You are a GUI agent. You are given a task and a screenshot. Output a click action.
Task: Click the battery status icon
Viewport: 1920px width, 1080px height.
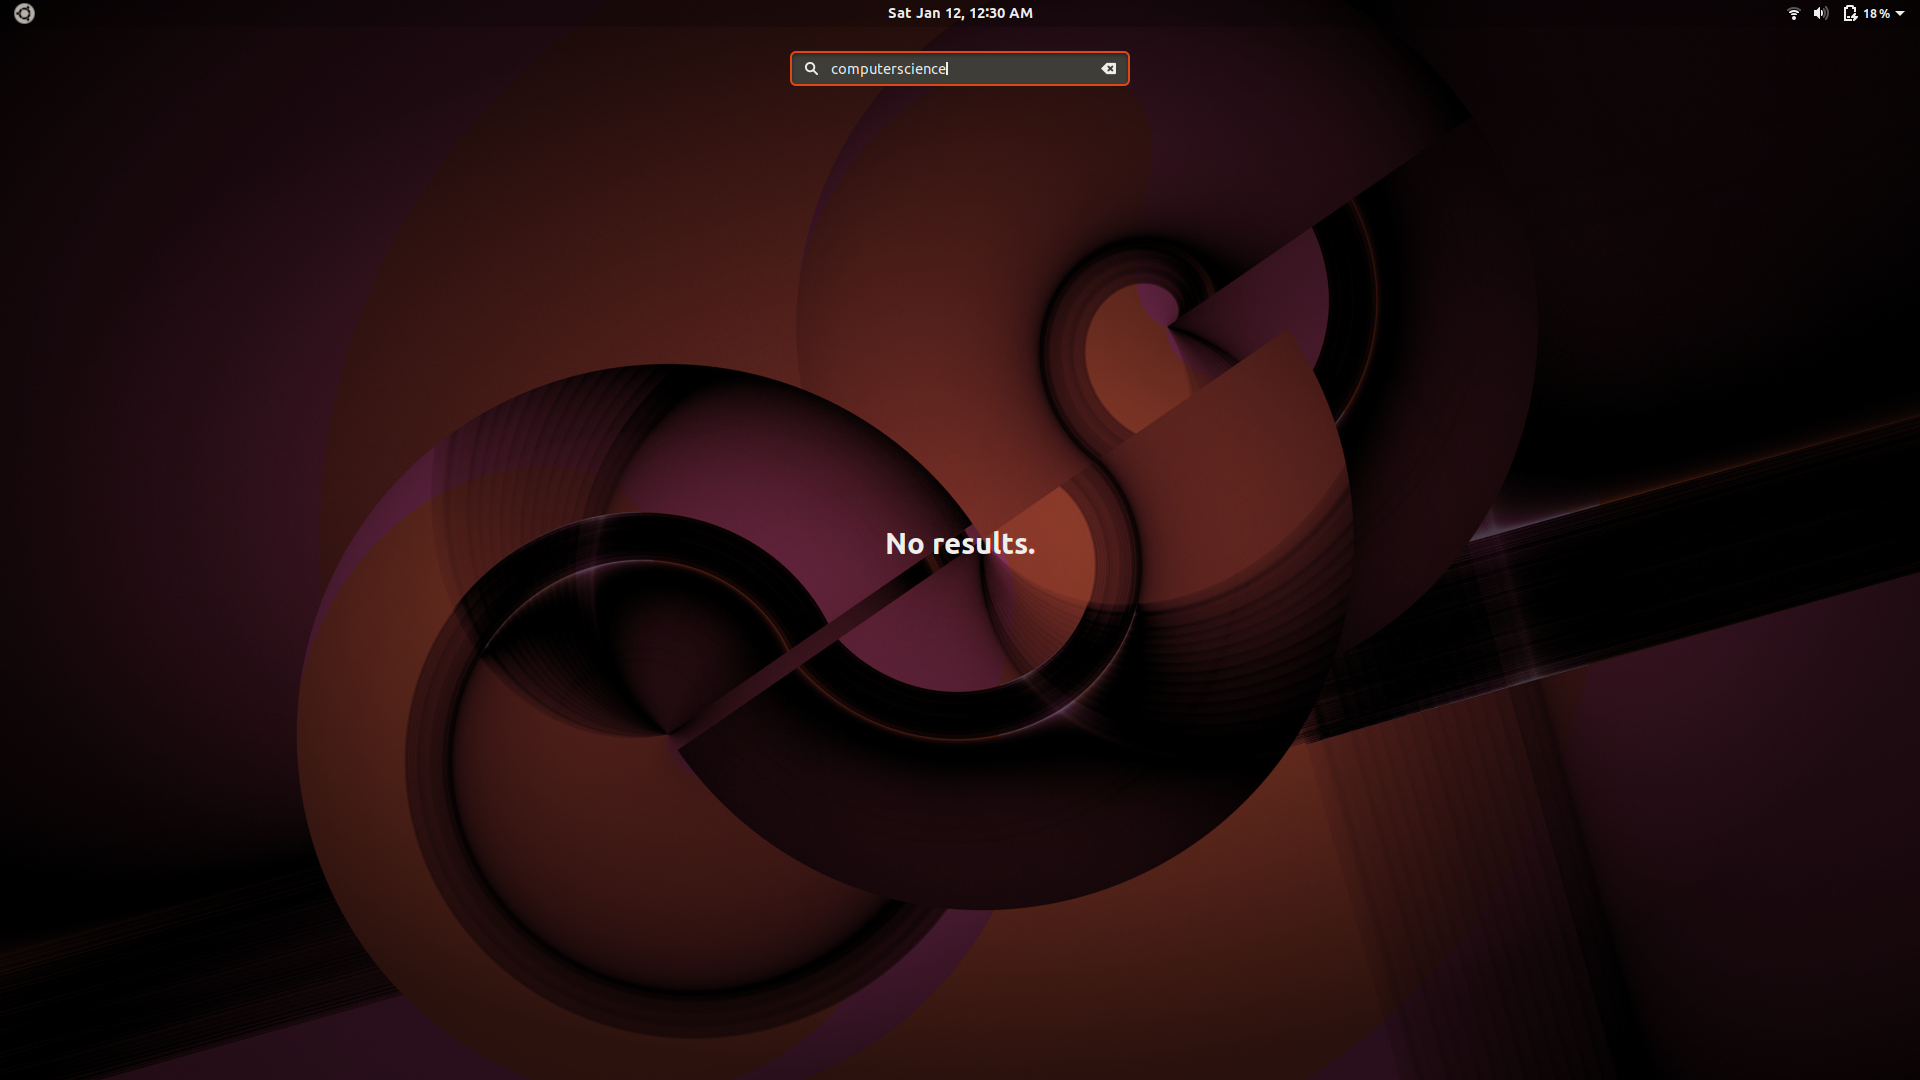point(1849,13)
